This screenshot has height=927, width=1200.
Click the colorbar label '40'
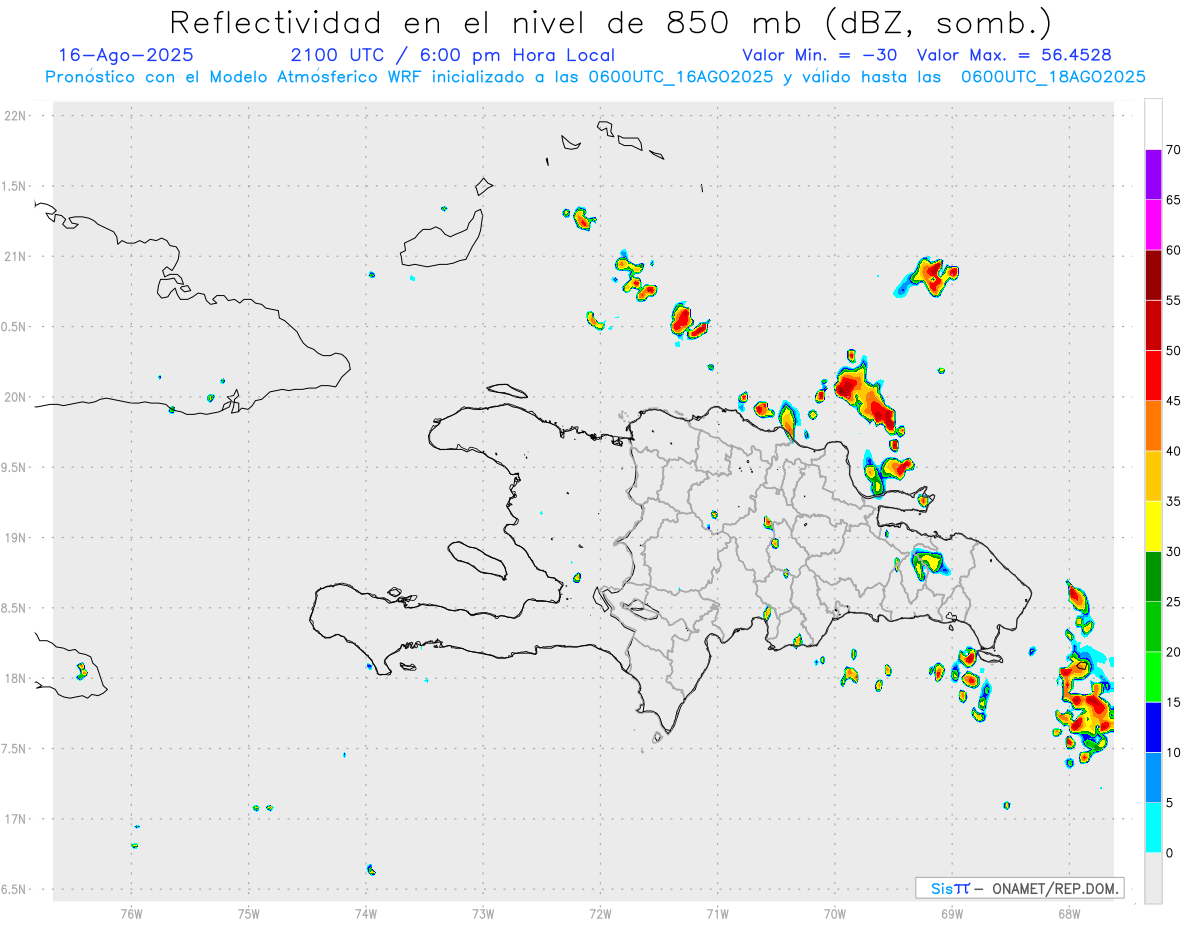[1174, 451]
